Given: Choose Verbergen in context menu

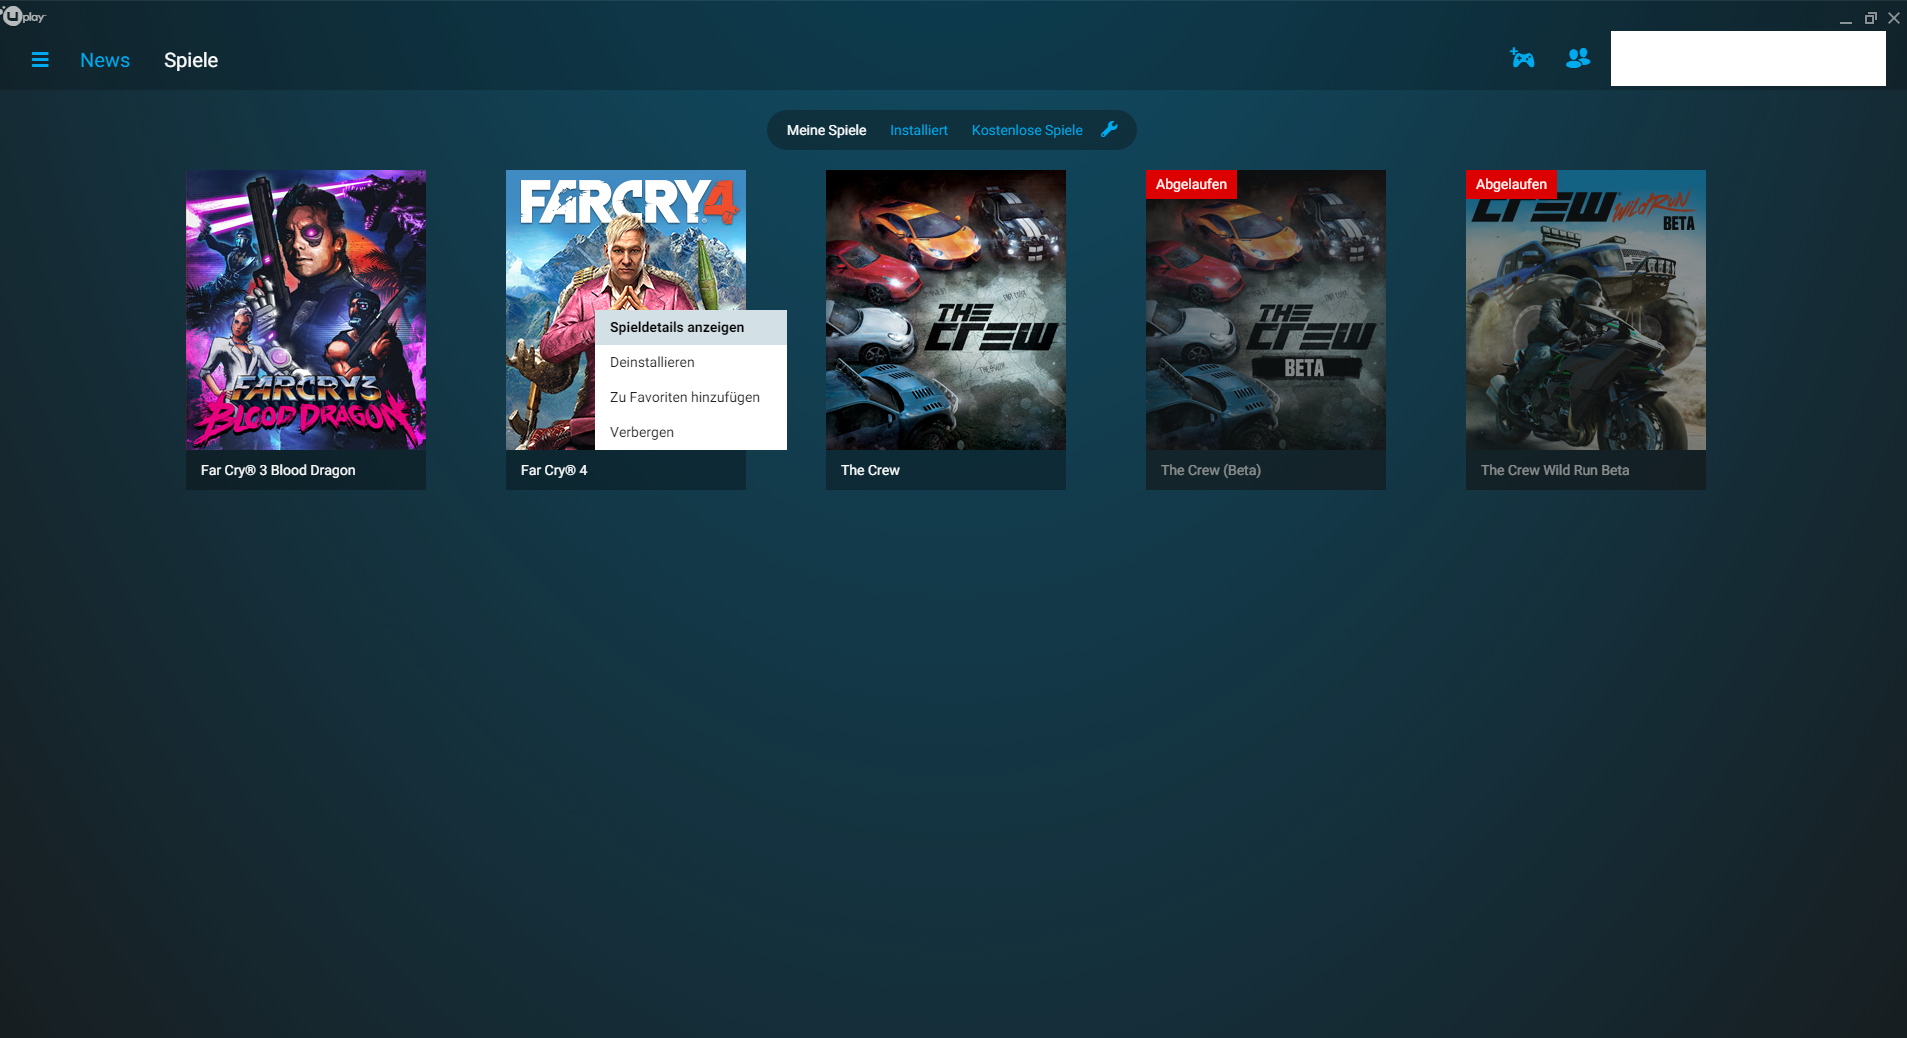Looking at the screenshot, I should click(x=691, y=432).
